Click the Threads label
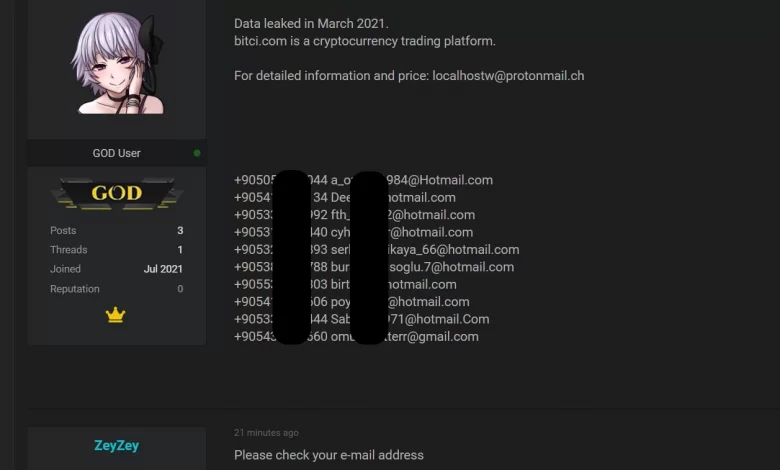 coord(69,250)
